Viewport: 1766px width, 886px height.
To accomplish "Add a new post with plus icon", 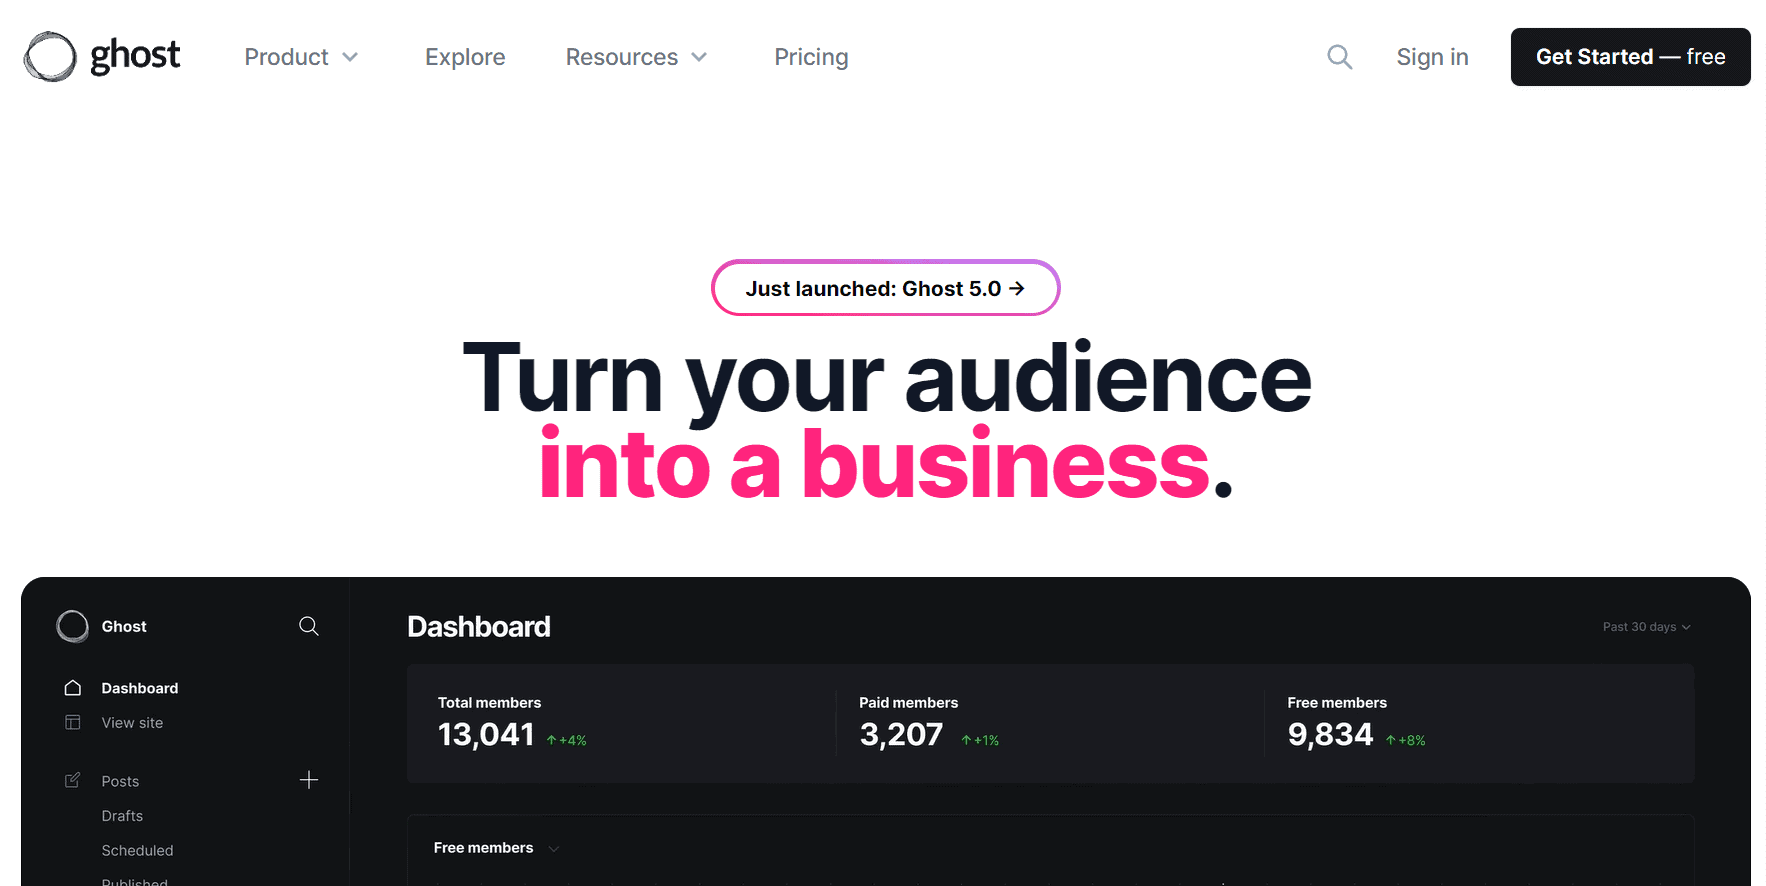I will (309, 780).
